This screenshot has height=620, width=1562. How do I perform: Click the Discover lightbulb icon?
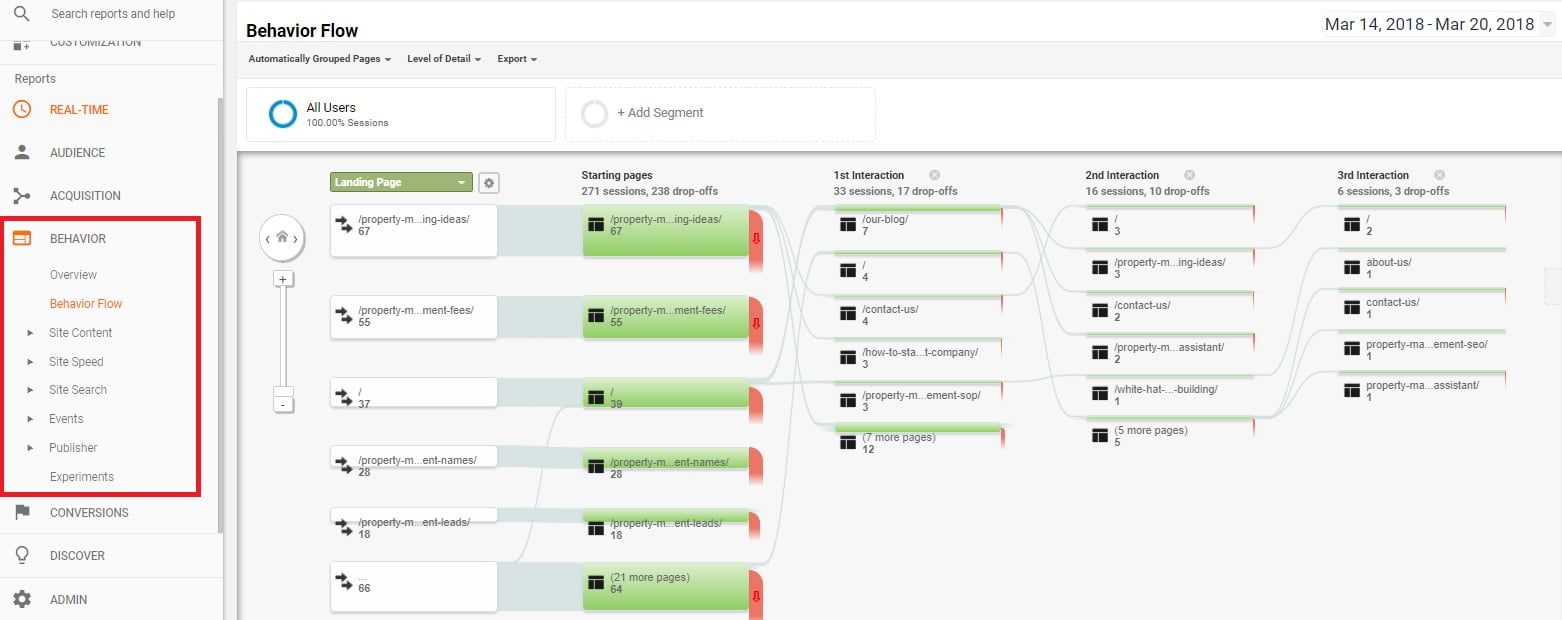click(21, 556)
